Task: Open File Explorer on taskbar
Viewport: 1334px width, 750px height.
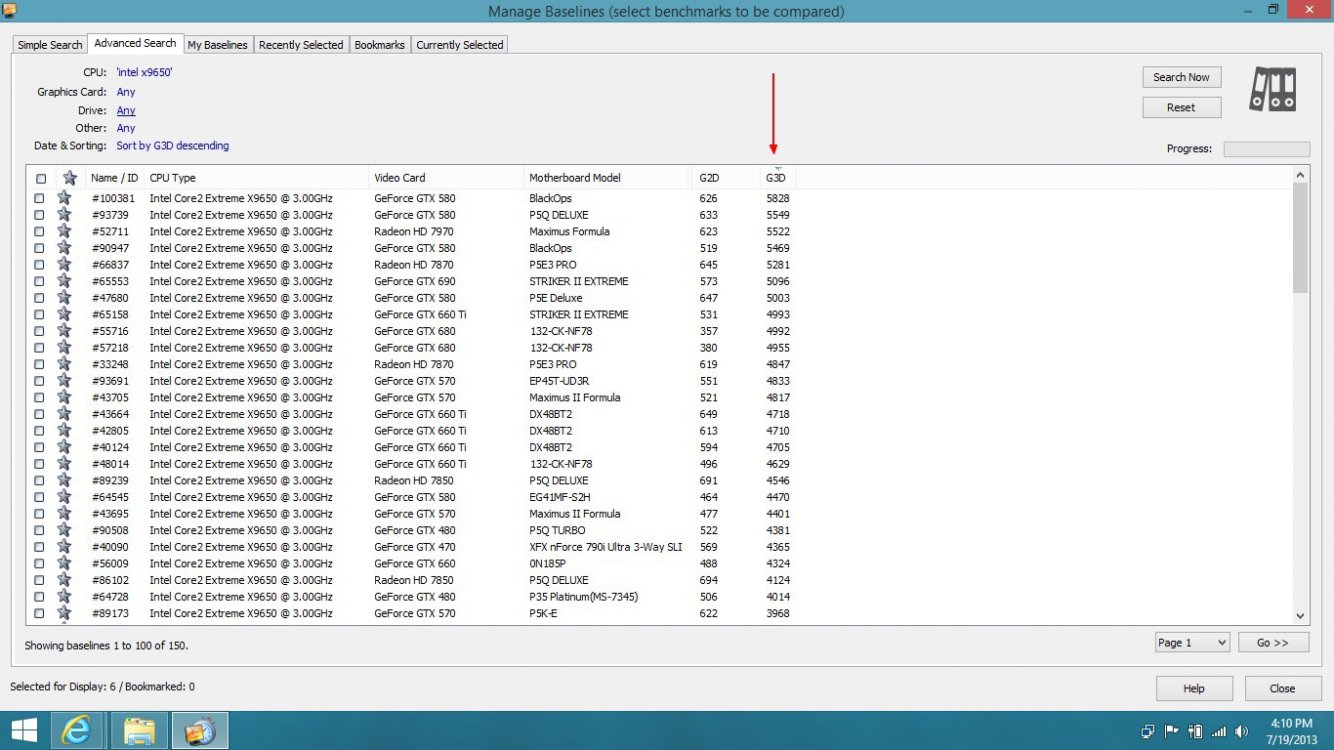Action: (139, 730)
